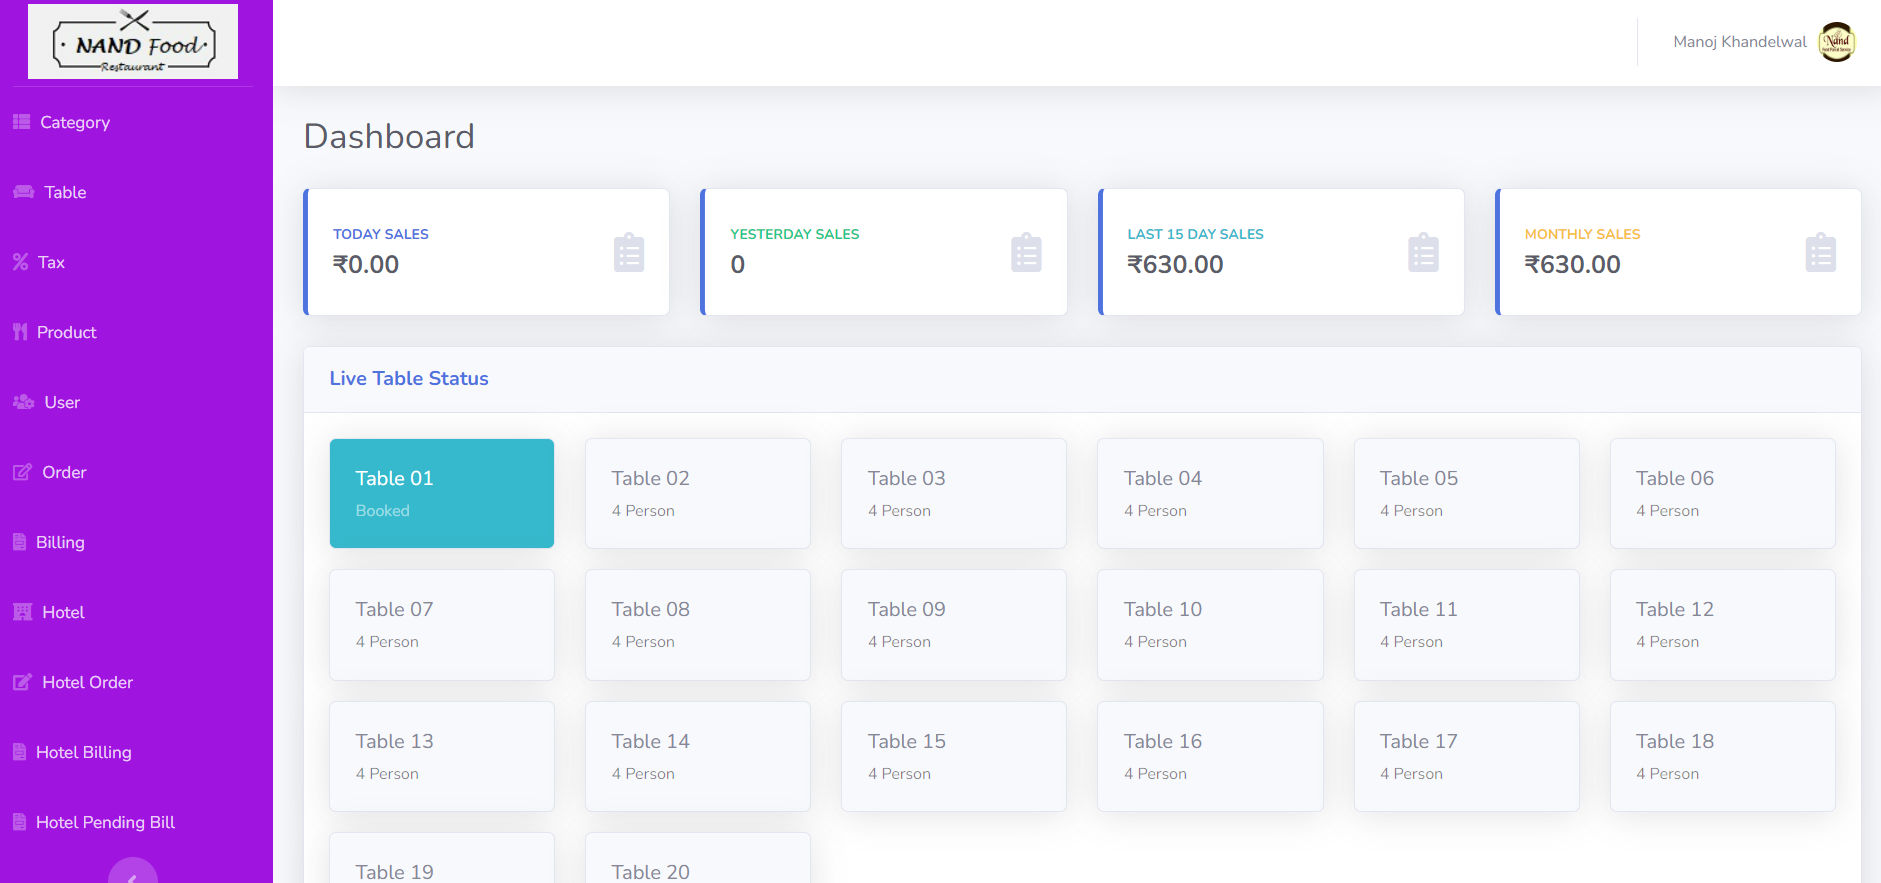Open Hotel Order in the sidebar
This screenshot has width=1881, height=883.
pyautogui.click(x=87, y=682)
